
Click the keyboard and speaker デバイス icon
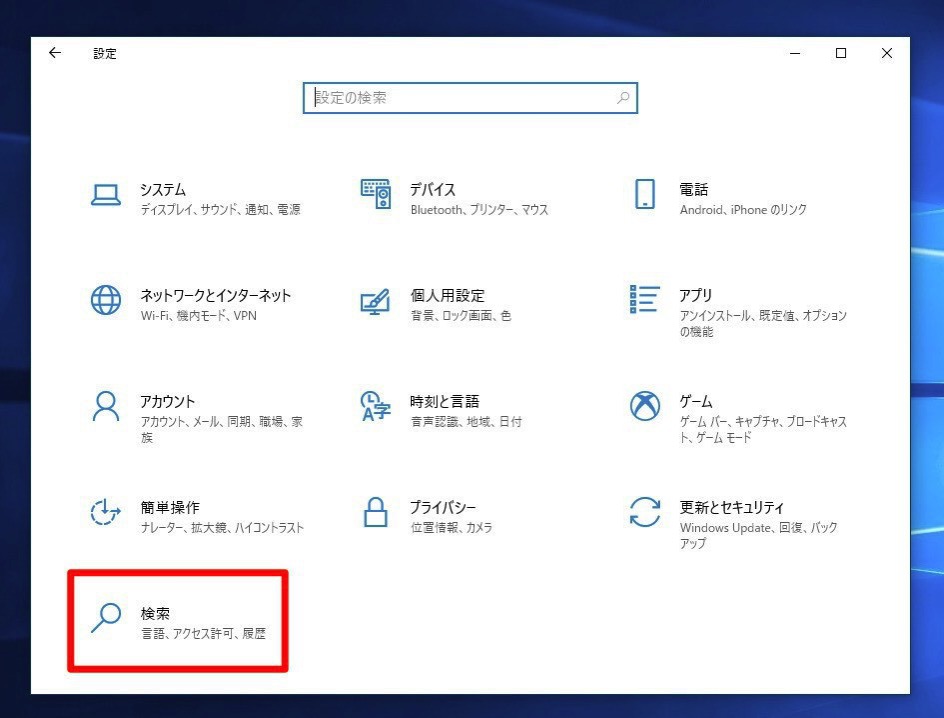(x=376, y=194)
